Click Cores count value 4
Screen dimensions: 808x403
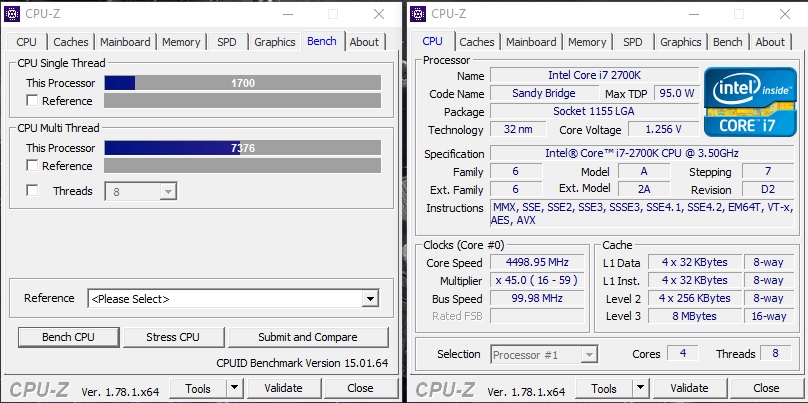click(x=683, y=354)
